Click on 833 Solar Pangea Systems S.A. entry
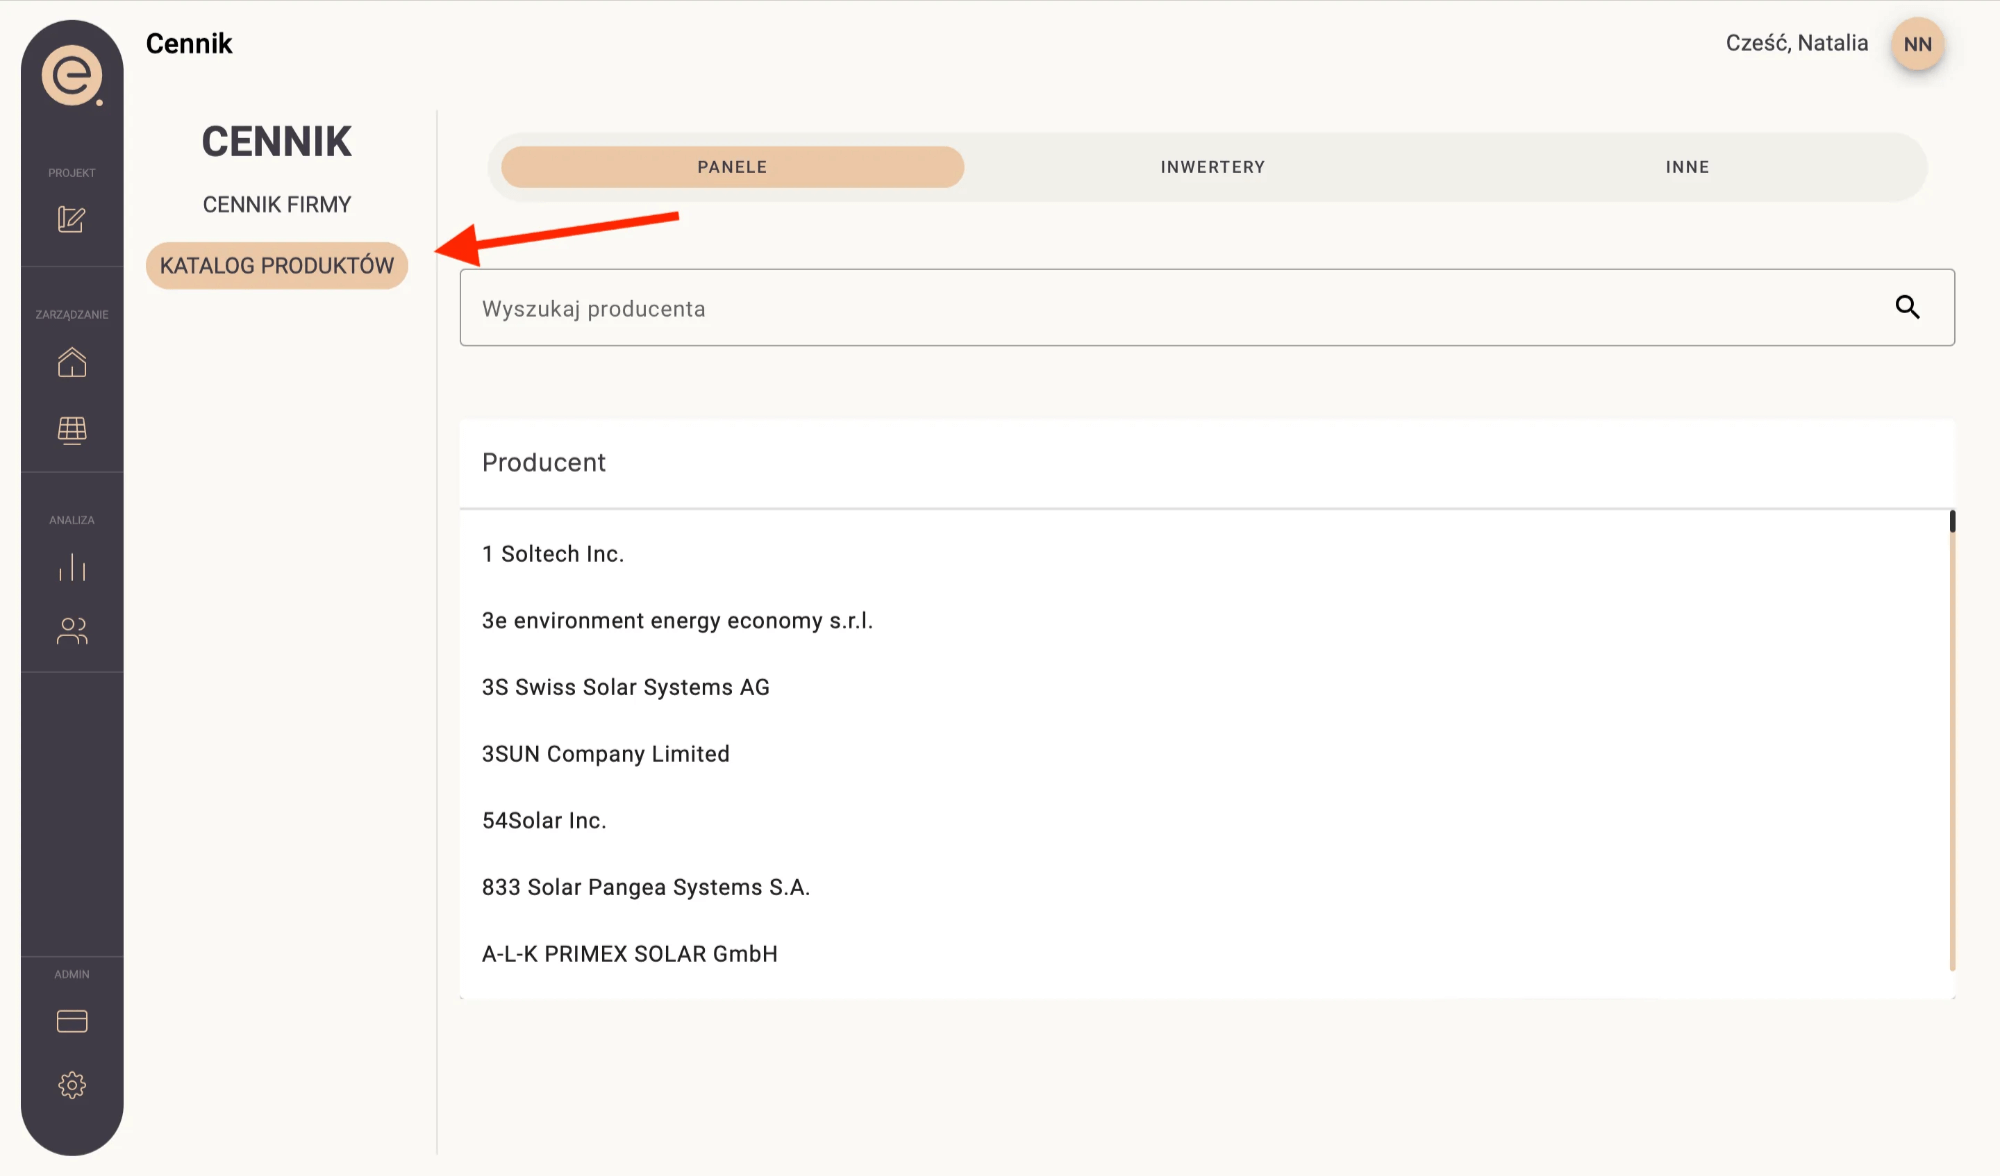This screenshot has width=2000, height=1176. coord(645,888)
